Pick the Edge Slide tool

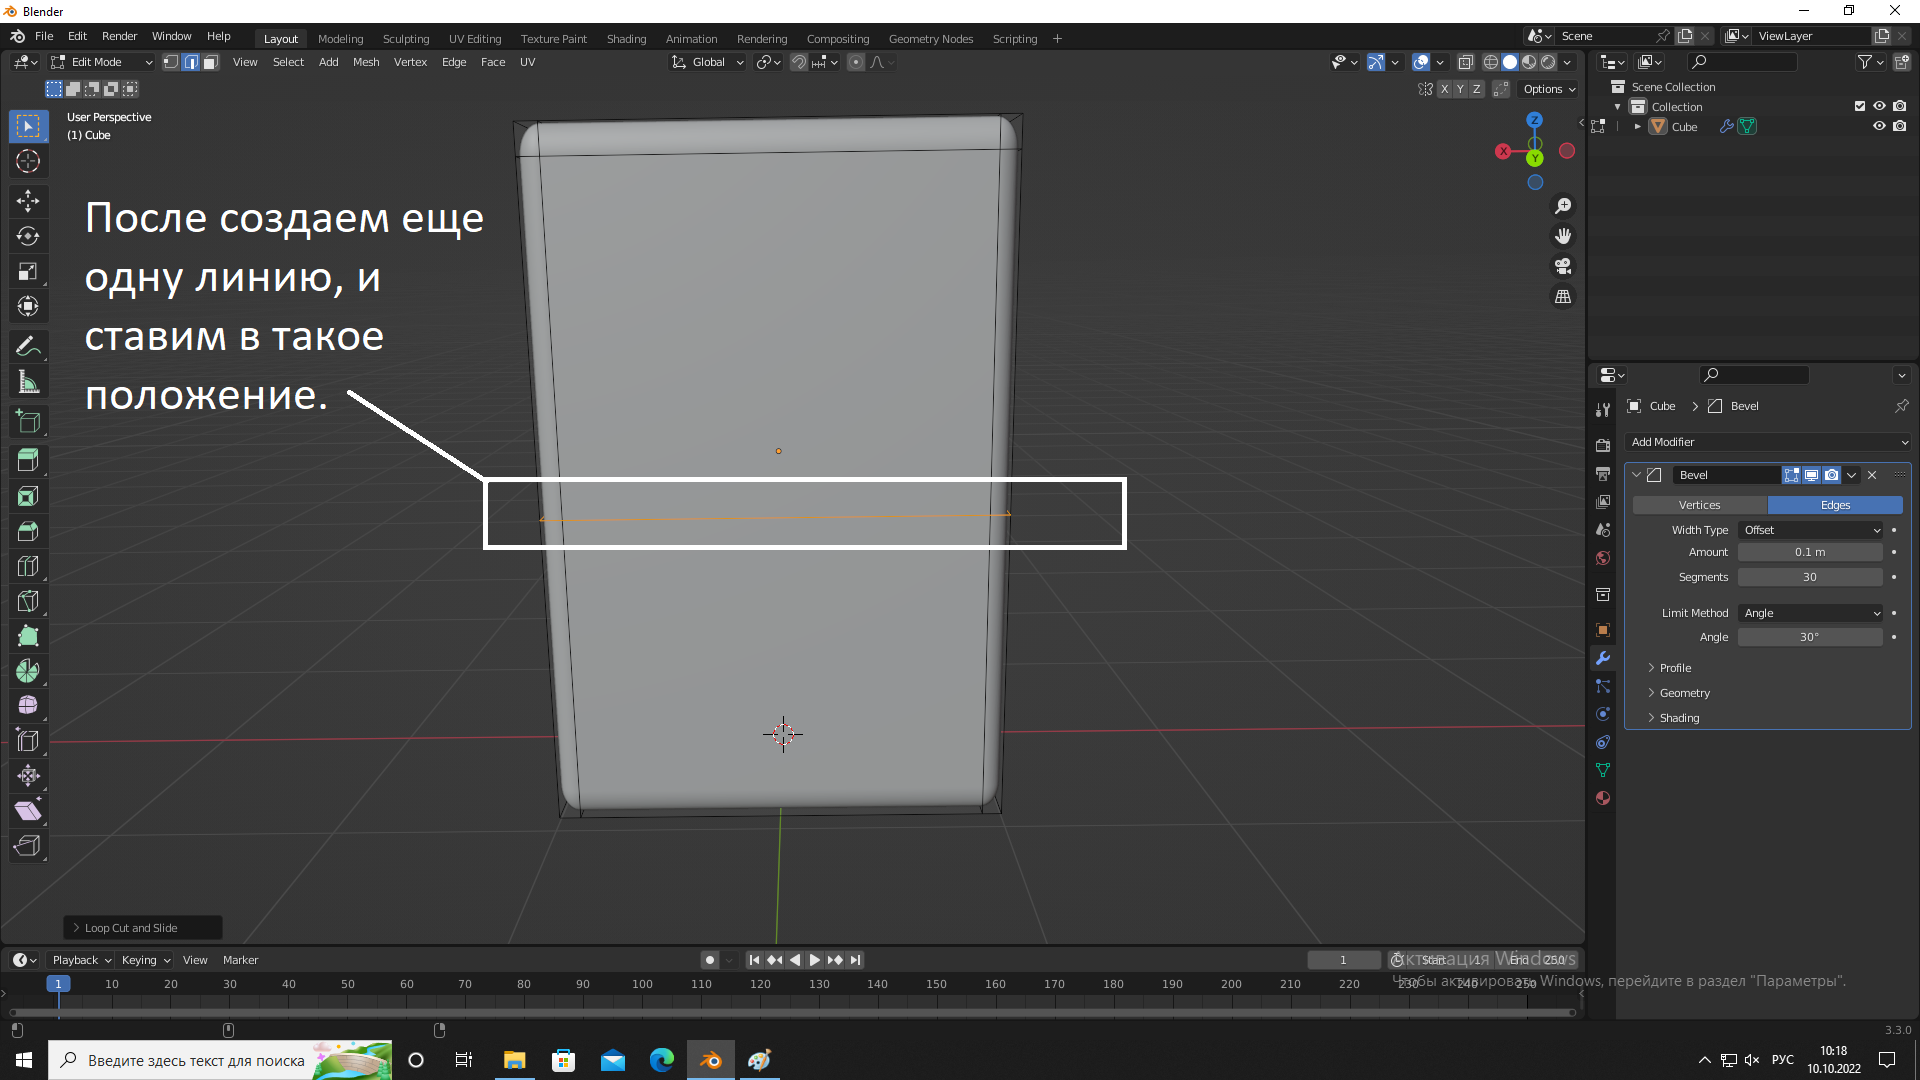pyautogui.click(x=28, y=741)
